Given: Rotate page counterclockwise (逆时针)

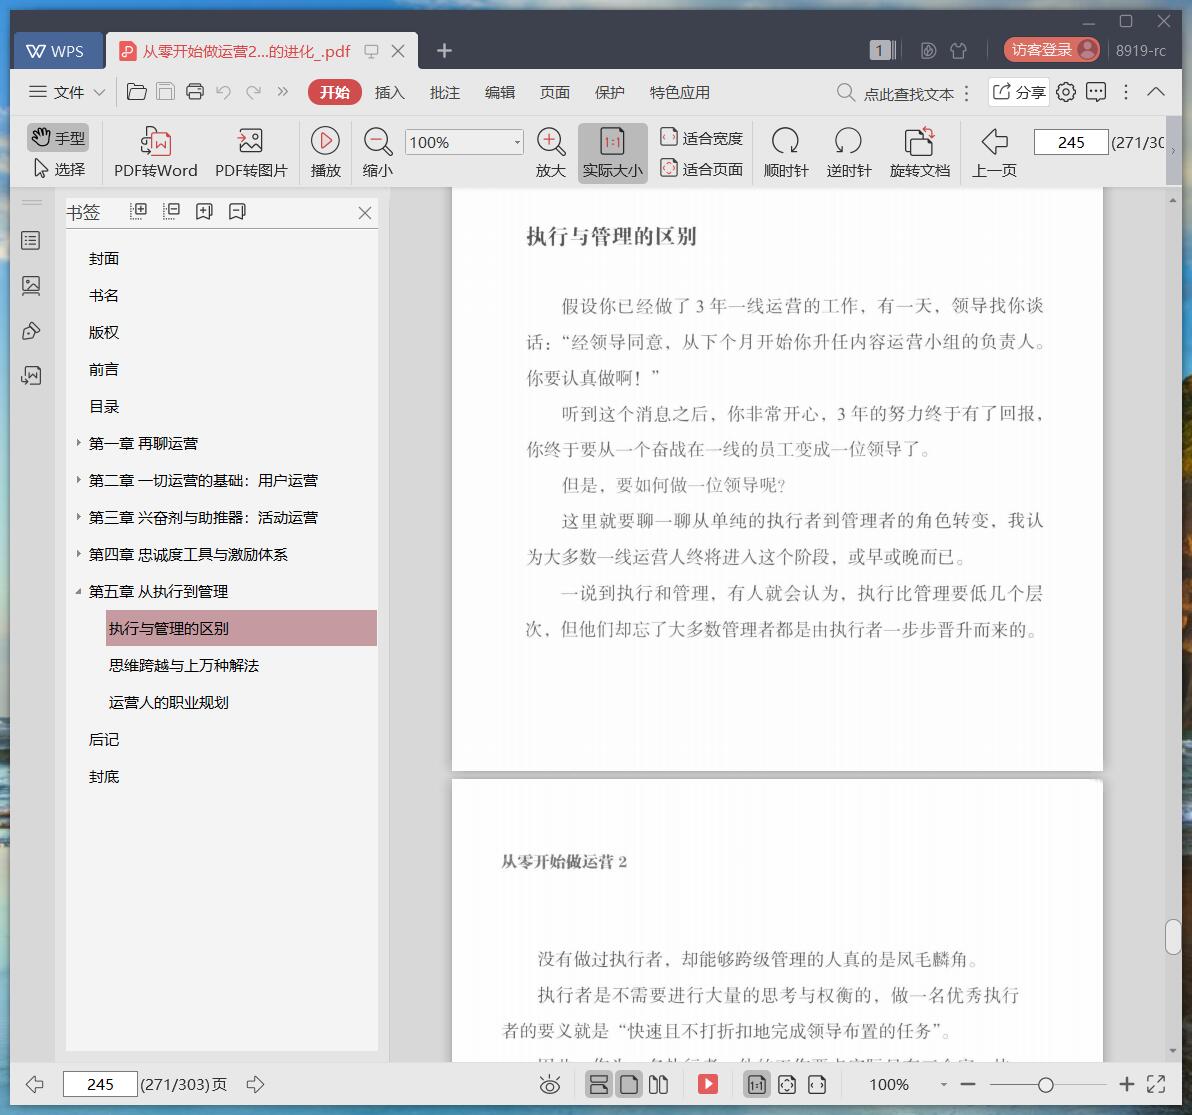Looking at the screenshot, I should [x=848, y=153].
